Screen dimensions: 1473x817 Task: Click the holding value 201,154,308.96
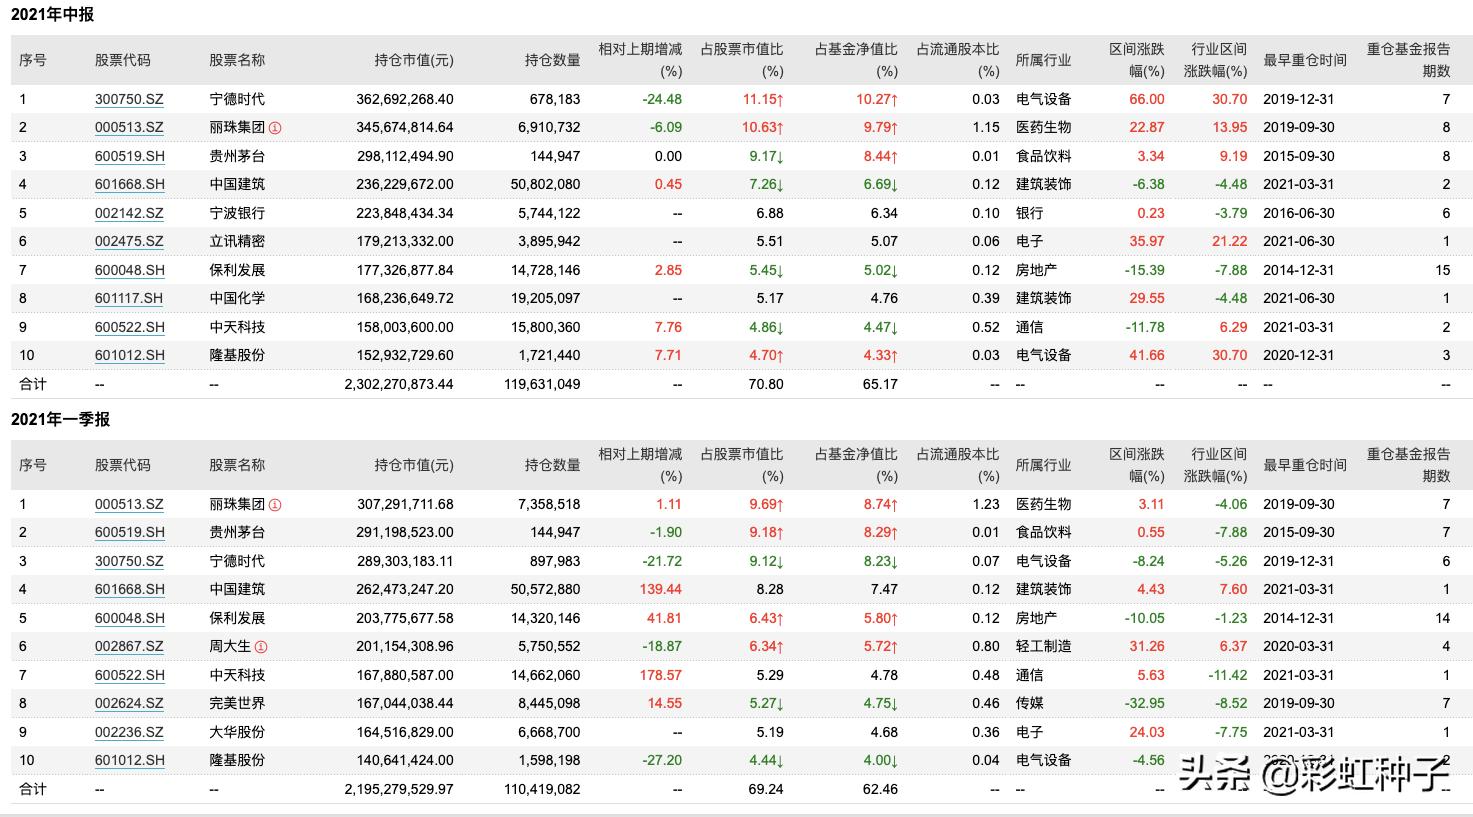(x=405, y=646)
